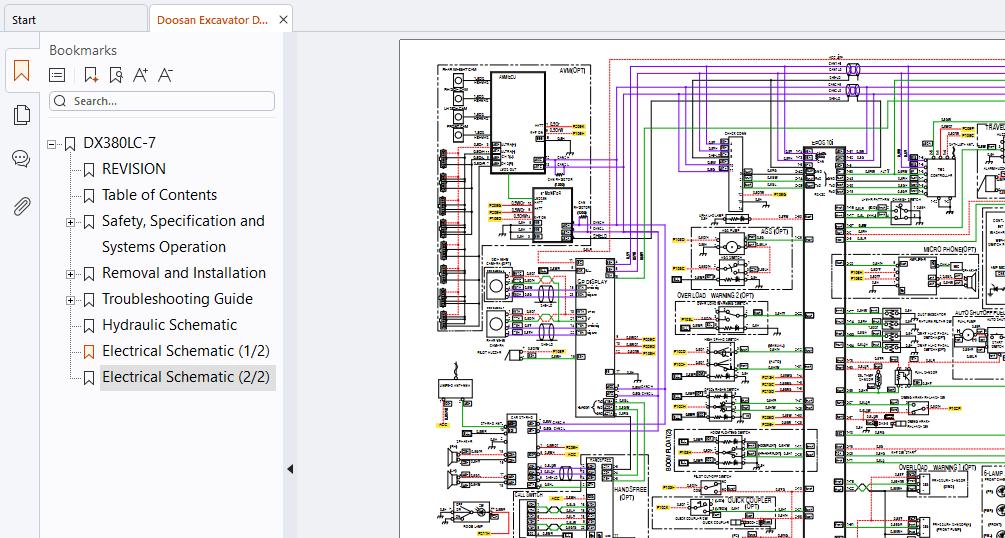Go to Electrical Schematic (1/2) bookmark

186,351
